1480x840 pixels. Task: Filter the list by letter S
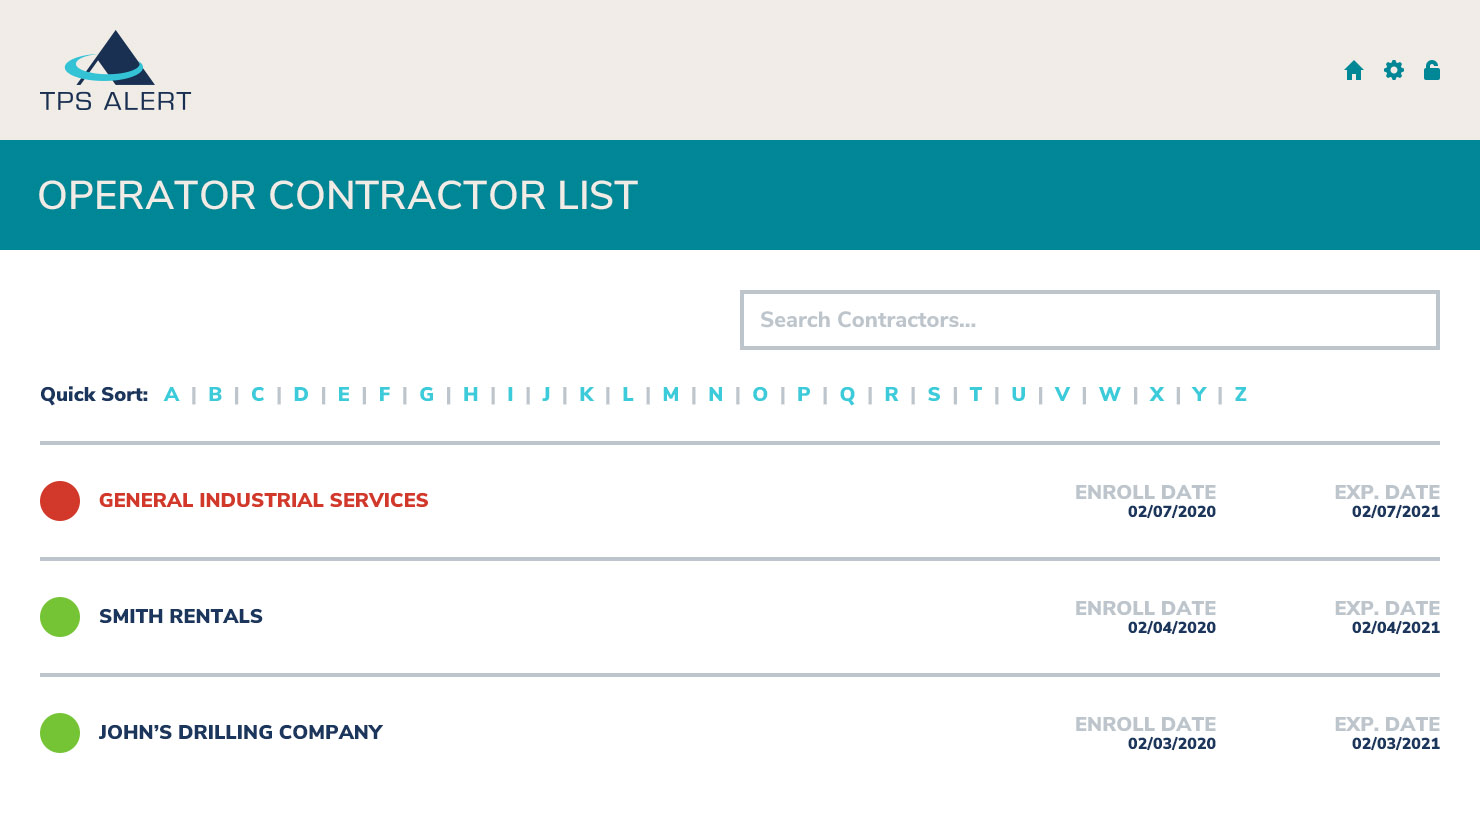(x=934, y=394)
